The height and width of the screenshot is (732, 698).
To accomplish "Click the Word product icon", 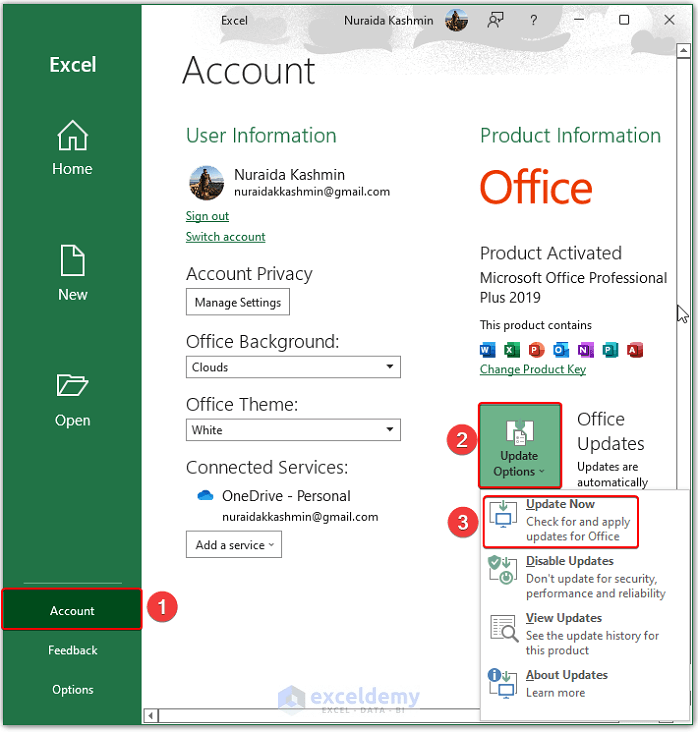I will (487, 350).
